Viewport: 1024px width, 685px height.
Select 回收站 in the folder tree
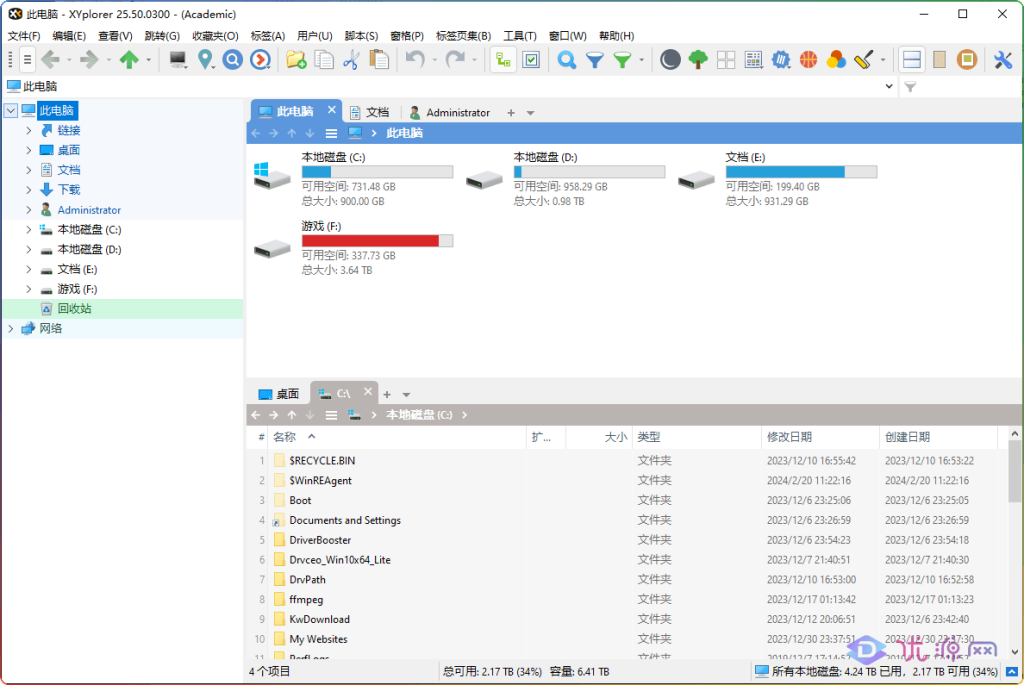(74, 309)
